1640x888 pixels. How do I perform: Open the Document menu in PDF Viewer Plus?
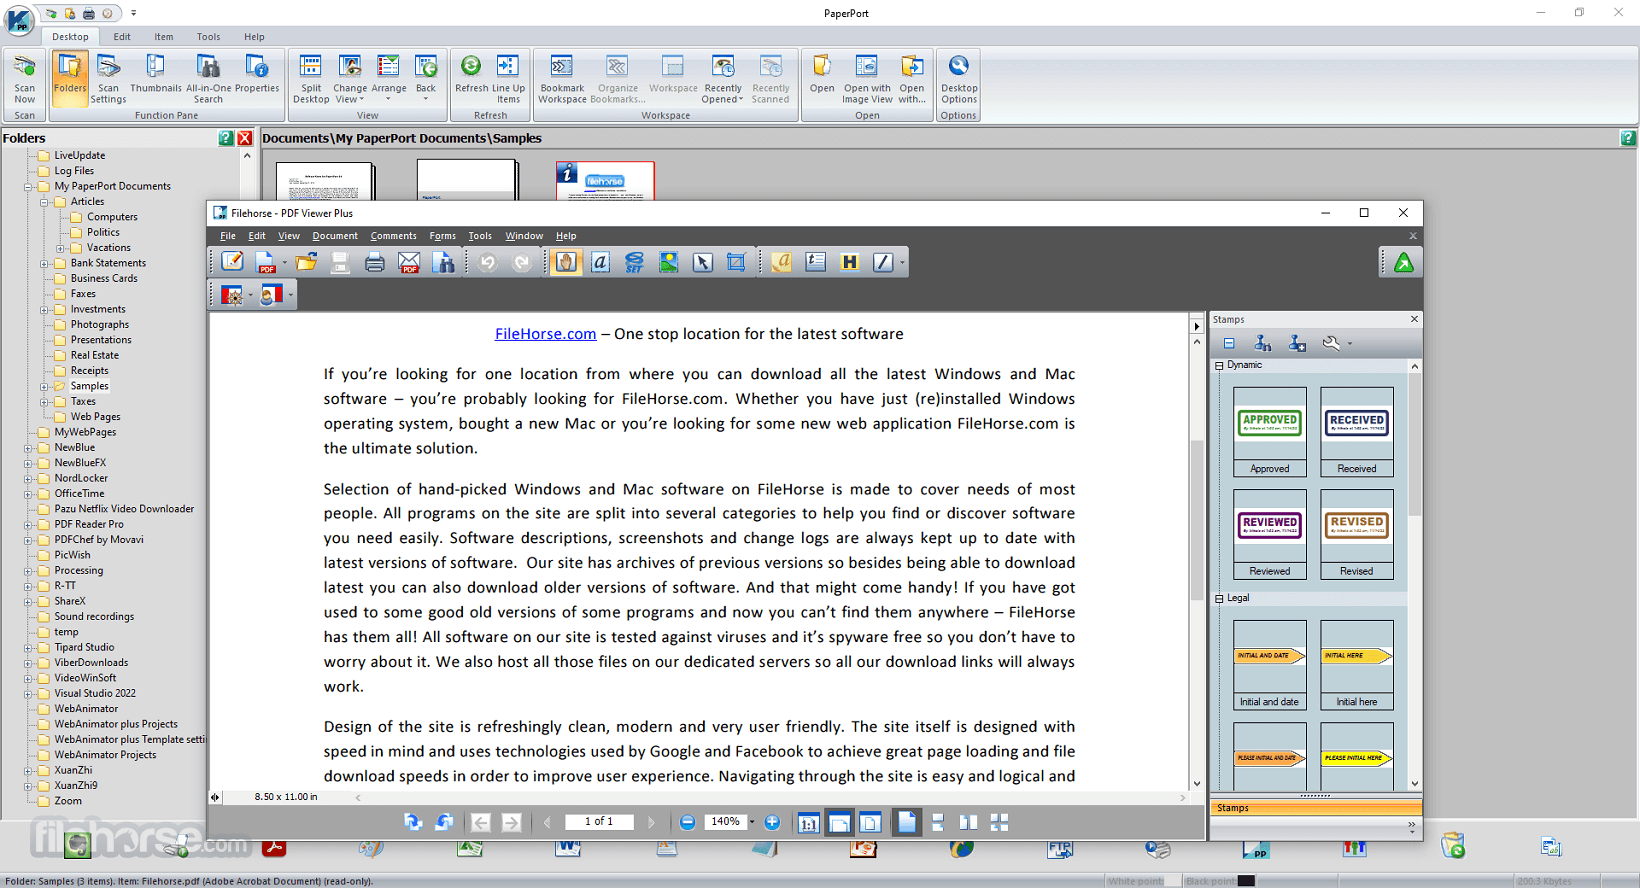click(x=335, y=236)
